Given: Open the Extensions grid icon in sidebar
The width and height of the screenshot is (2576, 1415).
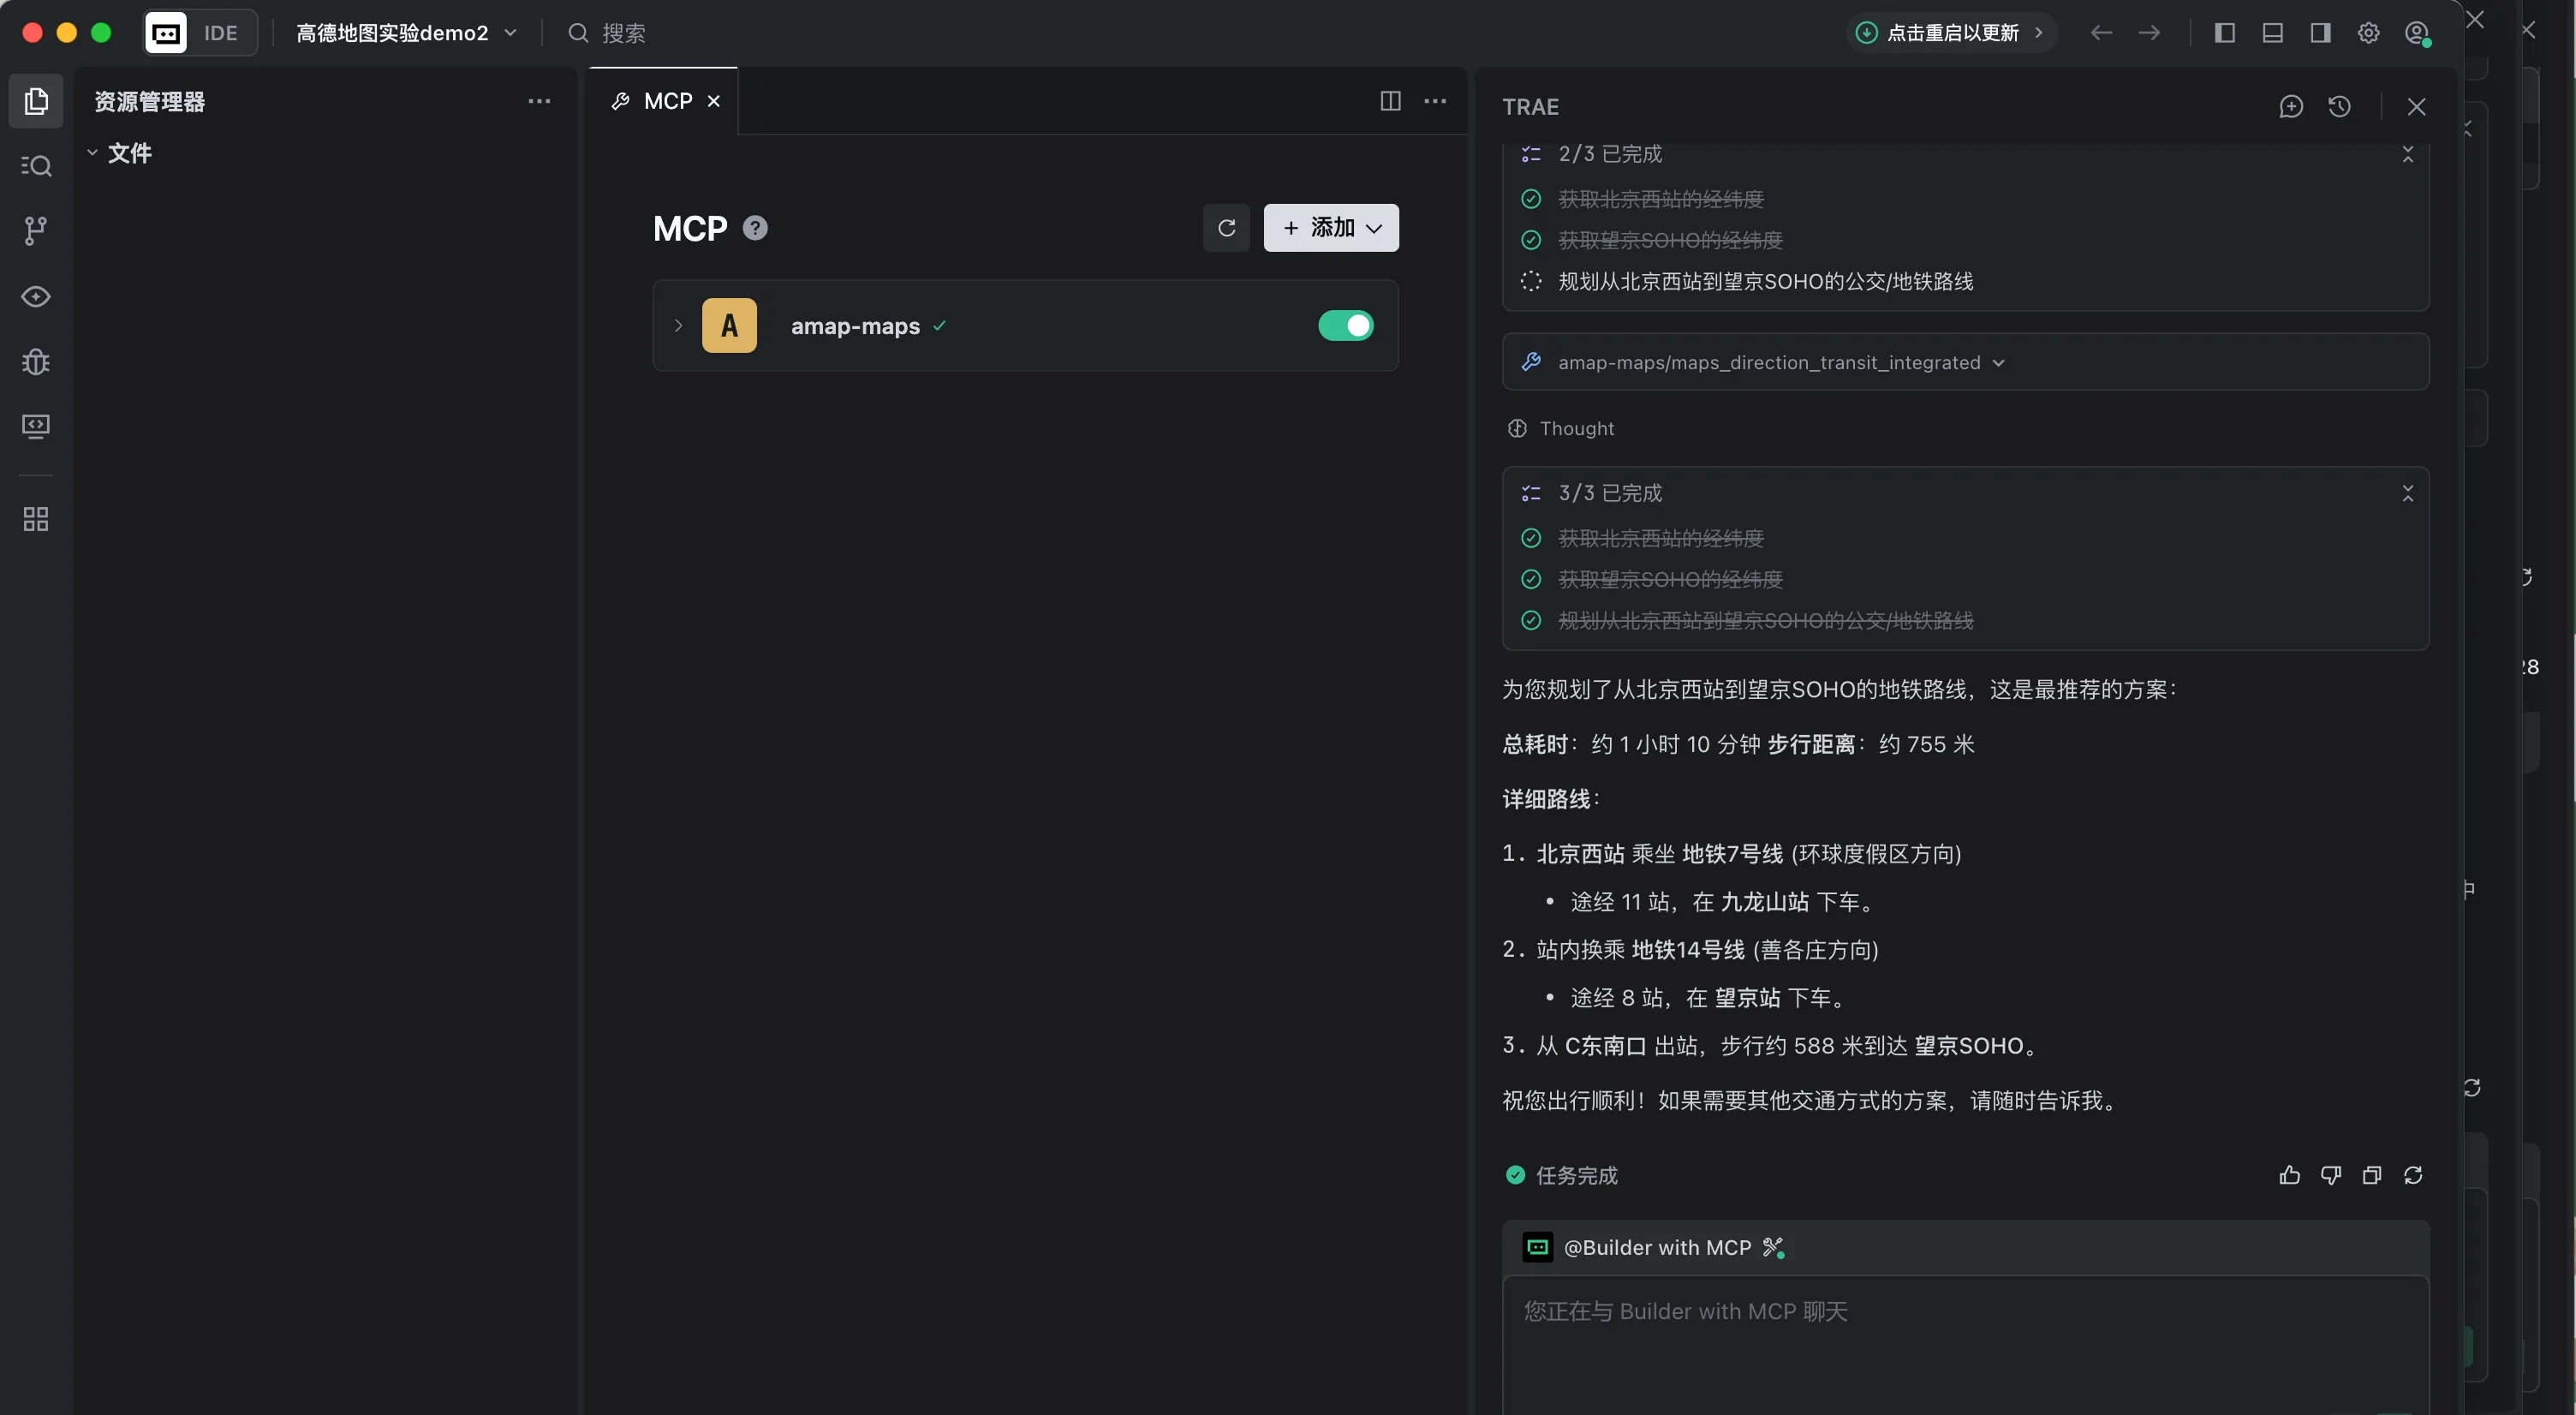Looking at the screenshot, I should click(x=36, y=519).
